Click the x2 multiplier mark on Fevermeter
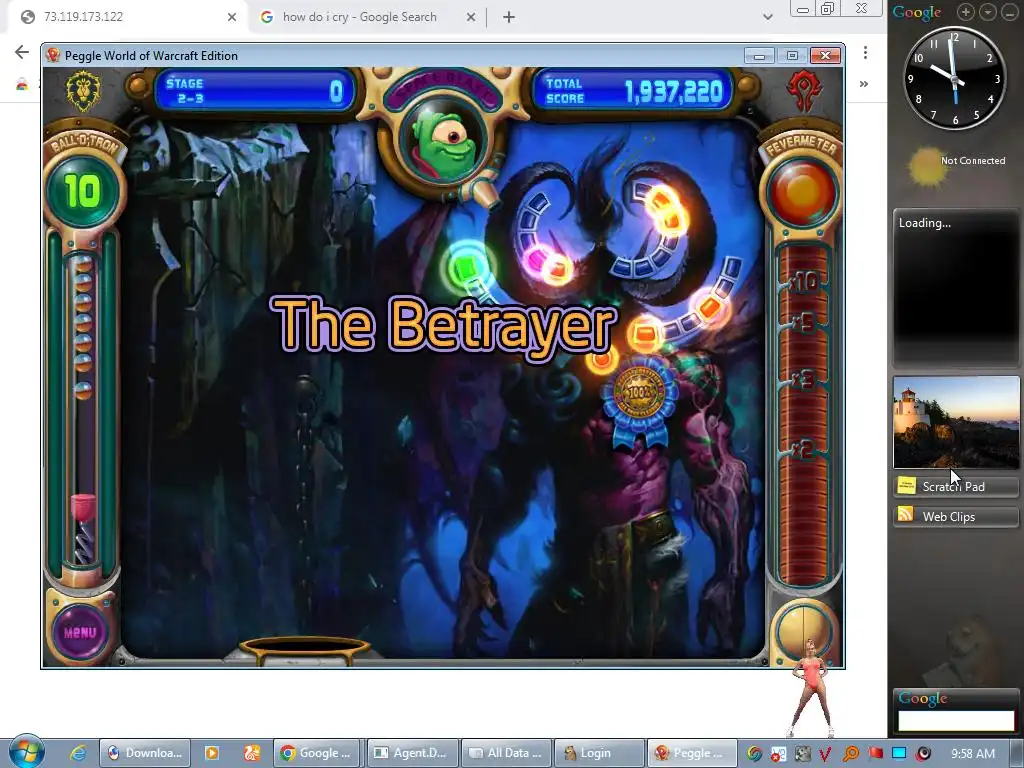 click(804, 450)
